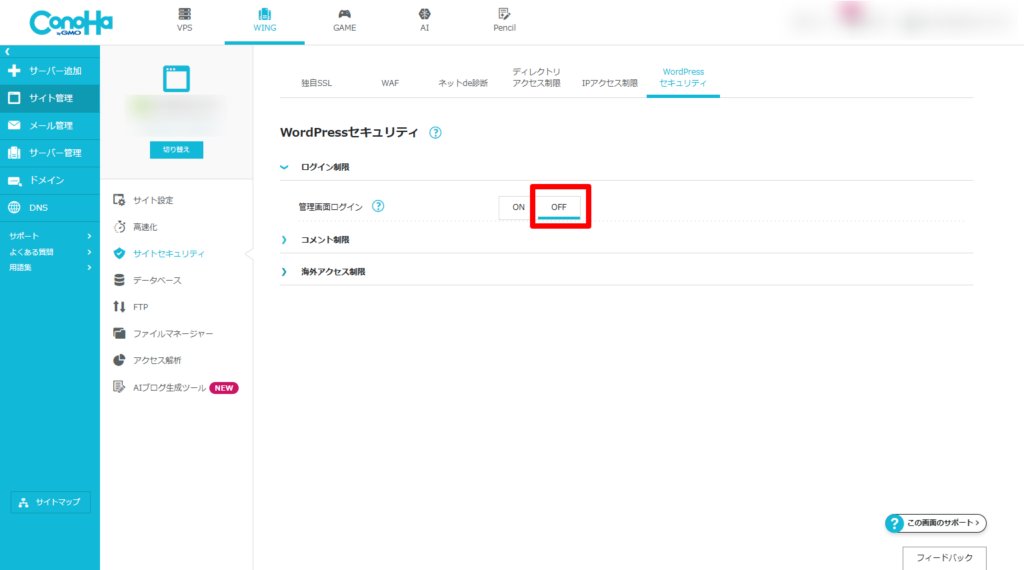This screenshot has width=1024, height=570.
Task: Open the Pencil service tab
Action: coord(504,20)
